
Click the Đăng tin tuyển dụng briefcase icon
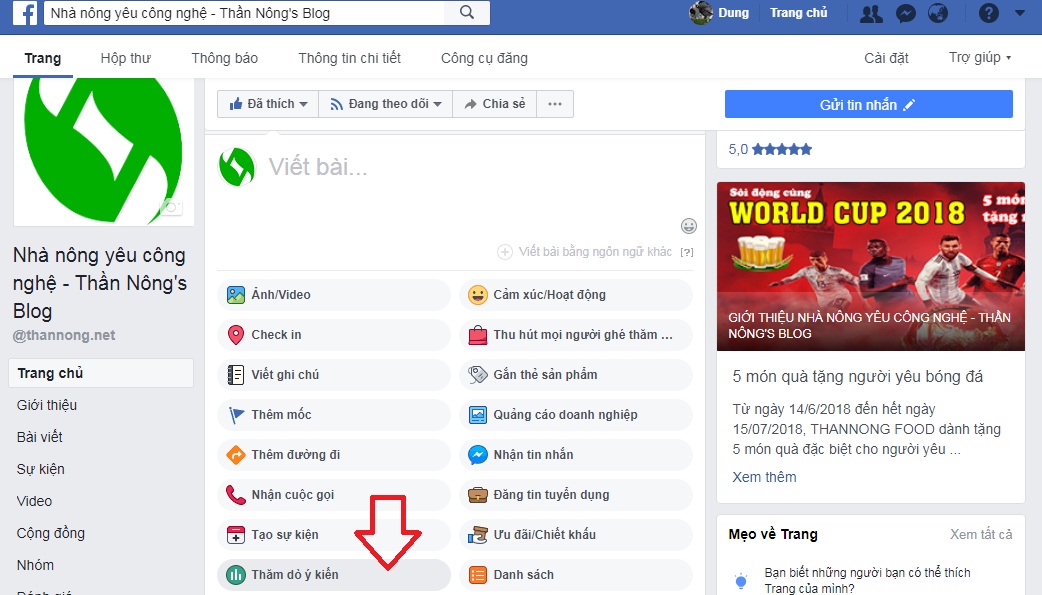tap(478, 495)
